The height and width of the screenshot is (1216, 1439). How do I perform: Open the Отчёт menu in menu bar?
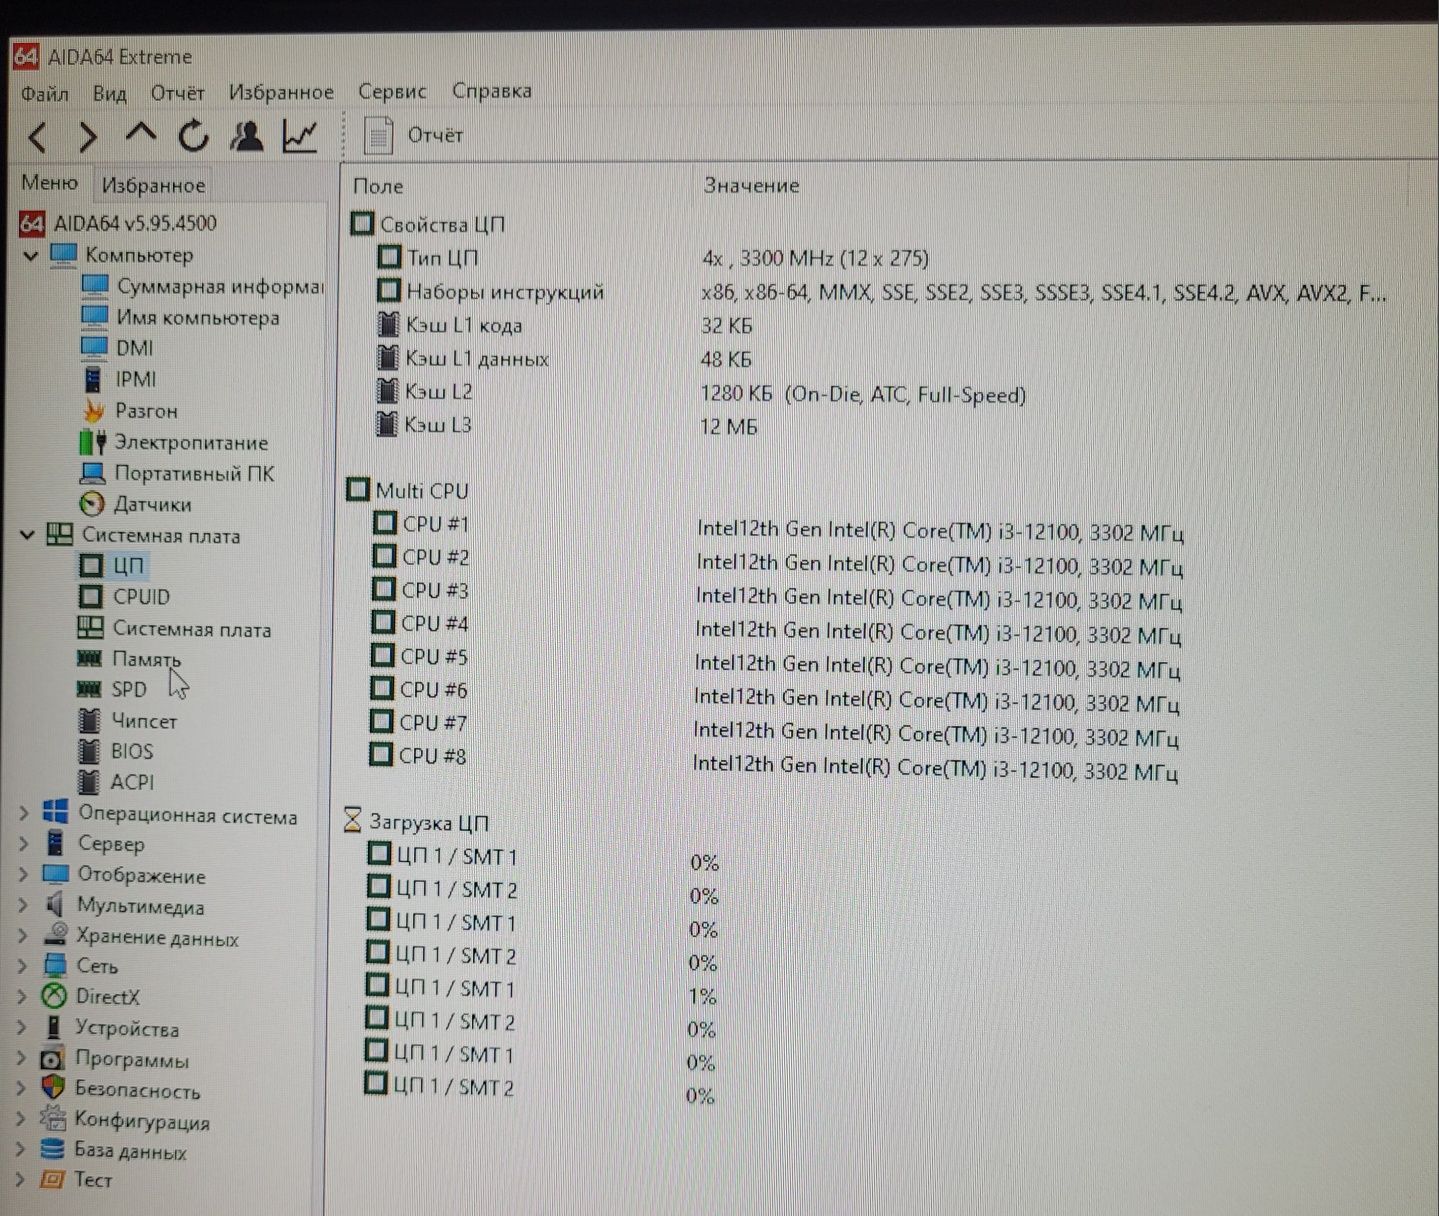coord(177,93)
